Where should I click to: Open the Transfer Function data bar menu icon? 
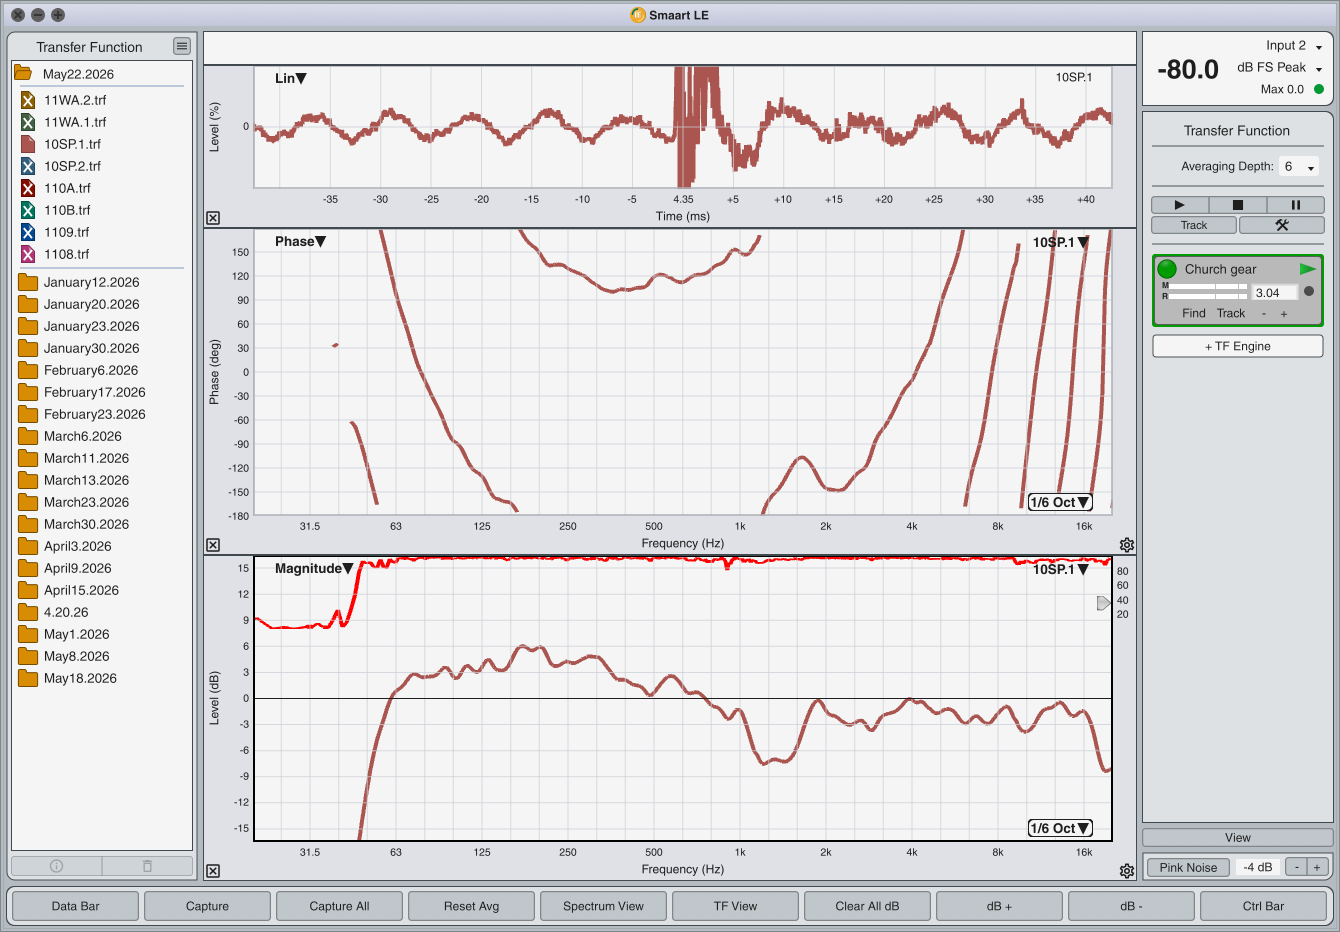coord(181,46)
